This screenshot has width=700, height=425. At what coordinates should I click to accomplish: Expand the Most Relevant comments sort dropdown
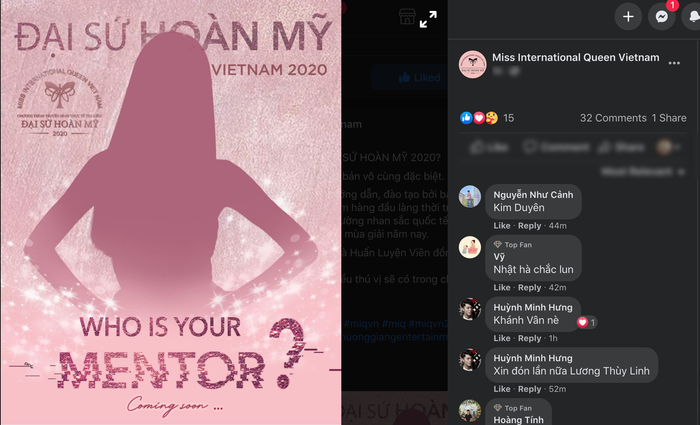[x=643, y=171]
